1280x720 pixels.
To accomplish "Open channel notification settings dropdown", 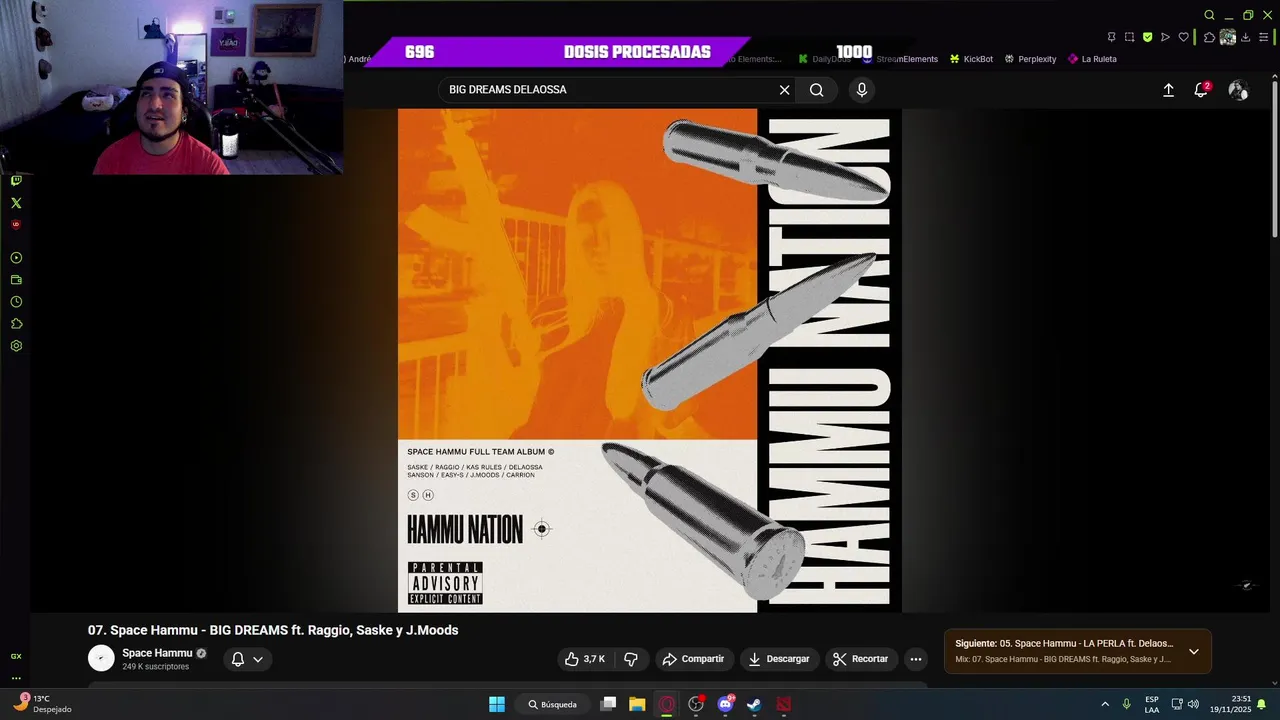I will click(x=247, y=659).
